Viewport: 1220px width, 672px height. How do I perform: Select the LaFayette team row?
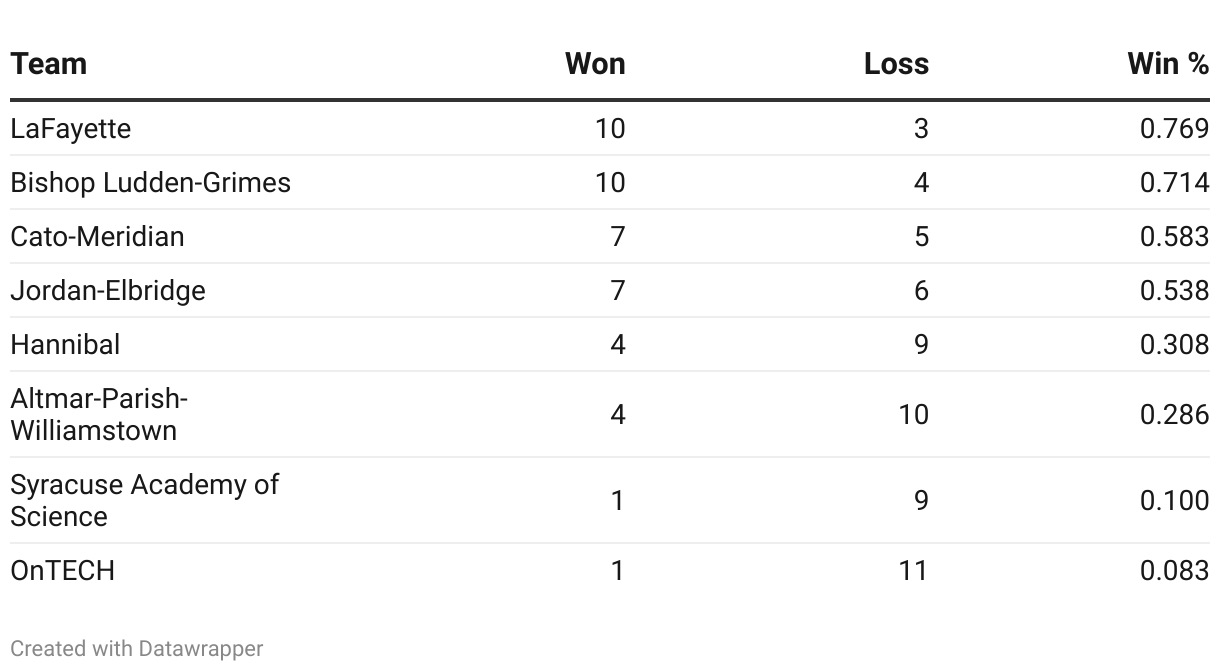click(610, 129)
